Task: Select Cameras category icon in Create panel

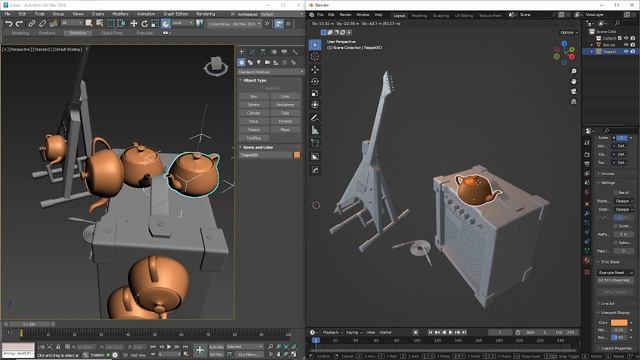Action: click(x=267, y=62)
